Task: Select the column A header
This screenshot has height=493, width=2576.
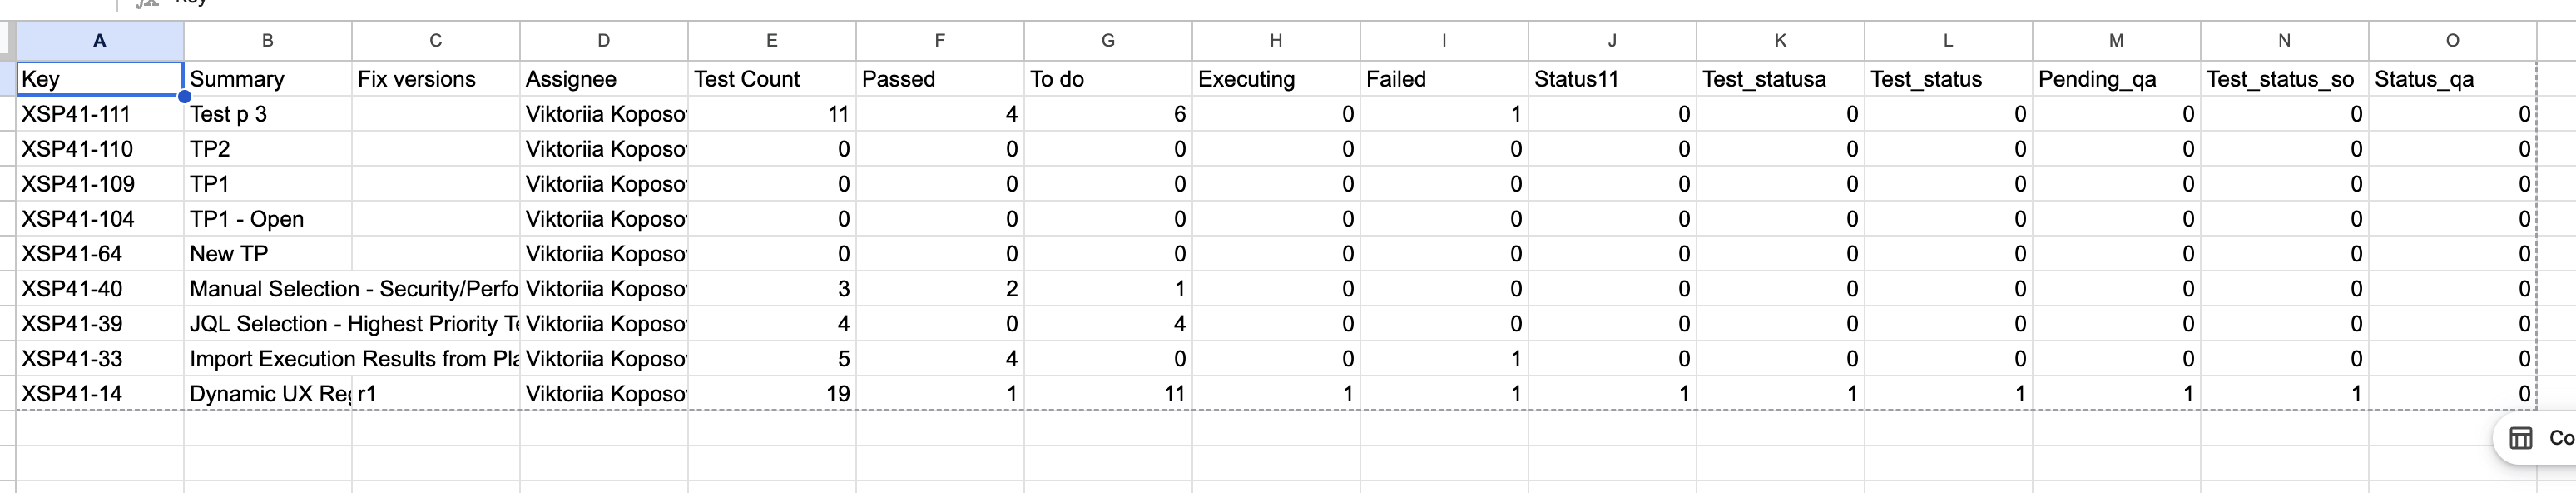Action: click(x=99, y=41)
